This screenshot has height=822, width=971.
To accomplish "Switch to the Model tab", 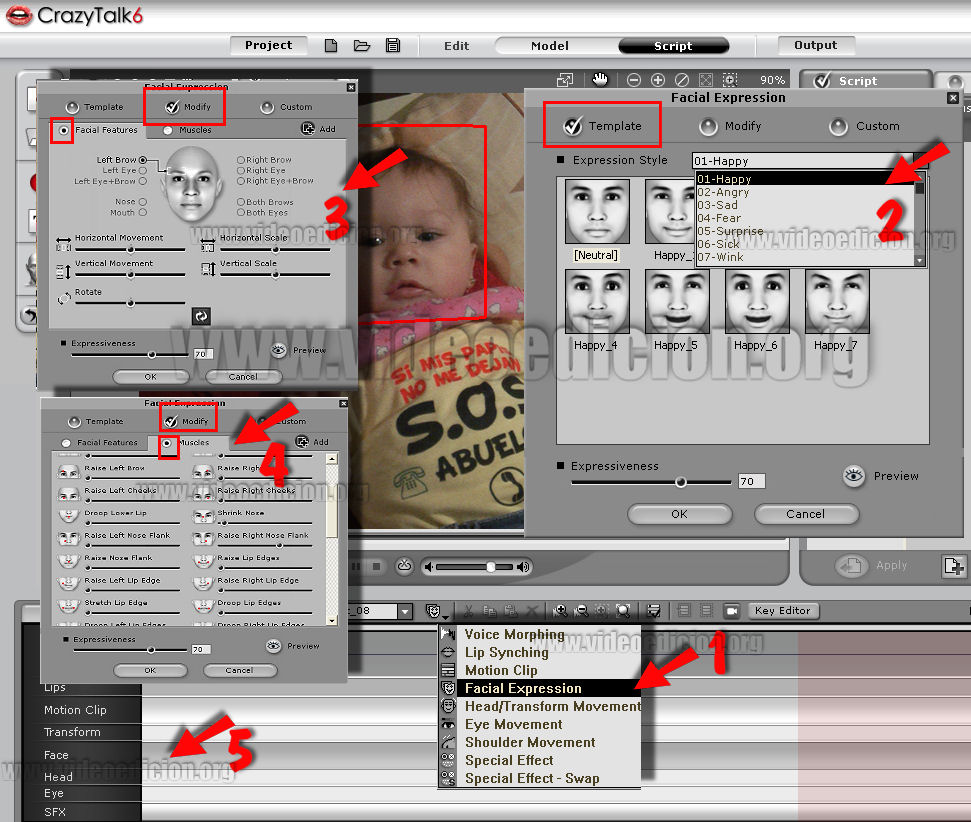I will pos(550,46).
